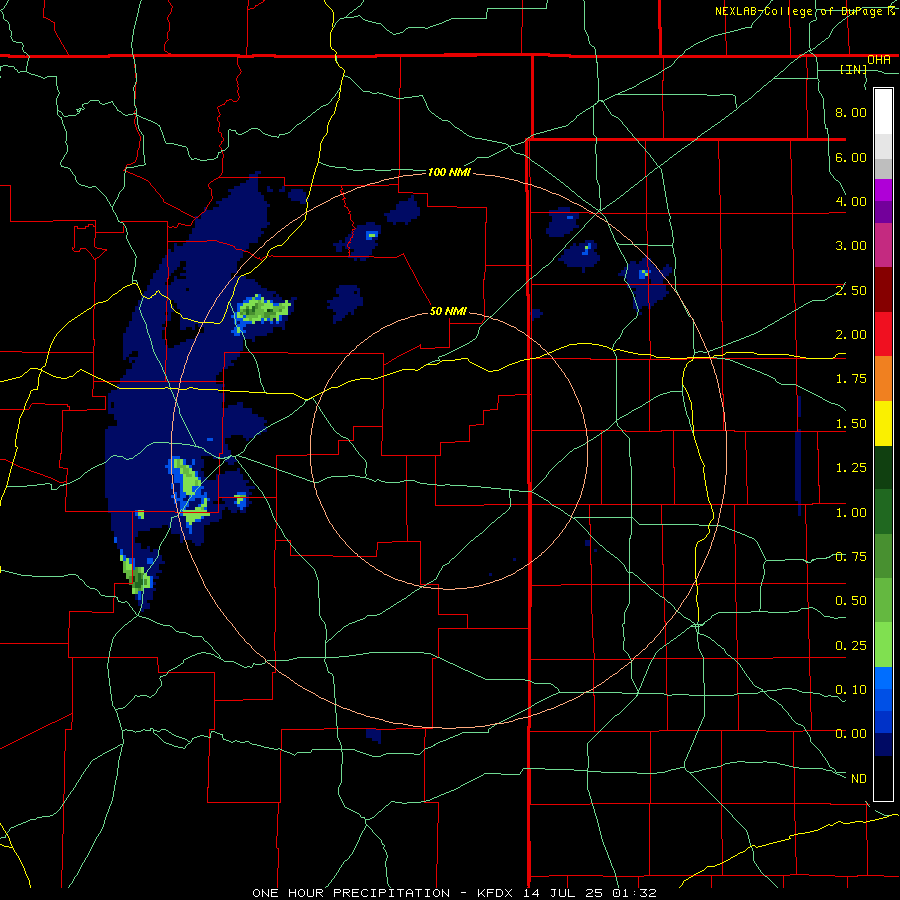The width and height of the screenshot is (900, 900).
Task: Click the 0.10 legend value
Action: [x=851, y=690]
